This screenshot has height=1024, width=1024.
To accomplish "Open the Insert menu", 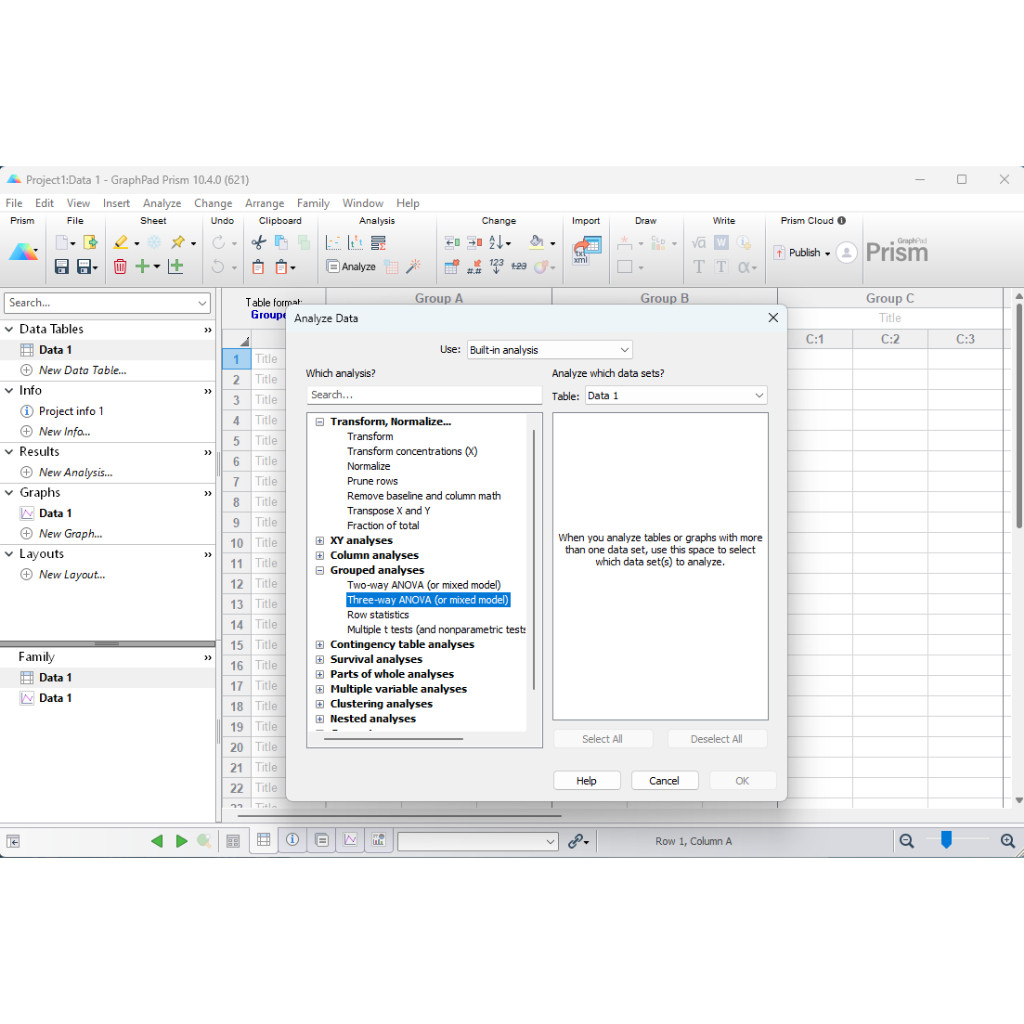I will click(116, 203).
